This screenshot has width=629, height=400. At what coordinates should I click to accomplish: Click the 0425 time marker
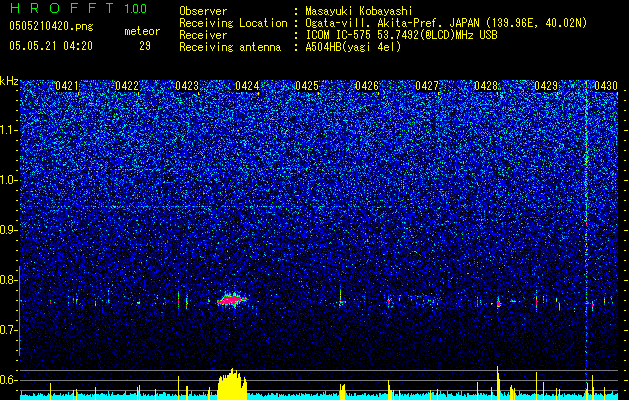(x=307, y=86)
